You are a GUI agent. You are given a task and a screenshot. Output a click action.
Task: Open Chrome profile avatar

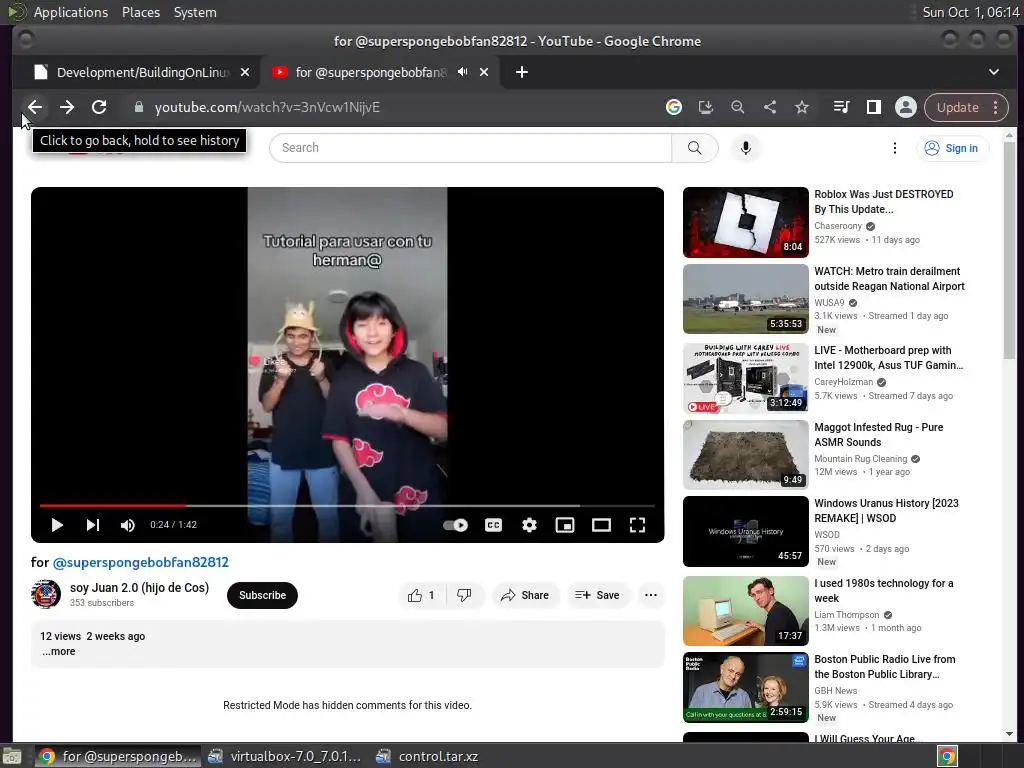point(906,107)
